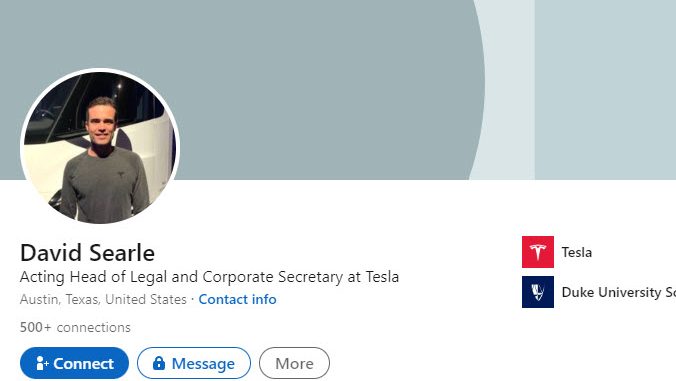676x381 pixels.
Task: Select the Acting Head of Legal headline
Action: 209,277
